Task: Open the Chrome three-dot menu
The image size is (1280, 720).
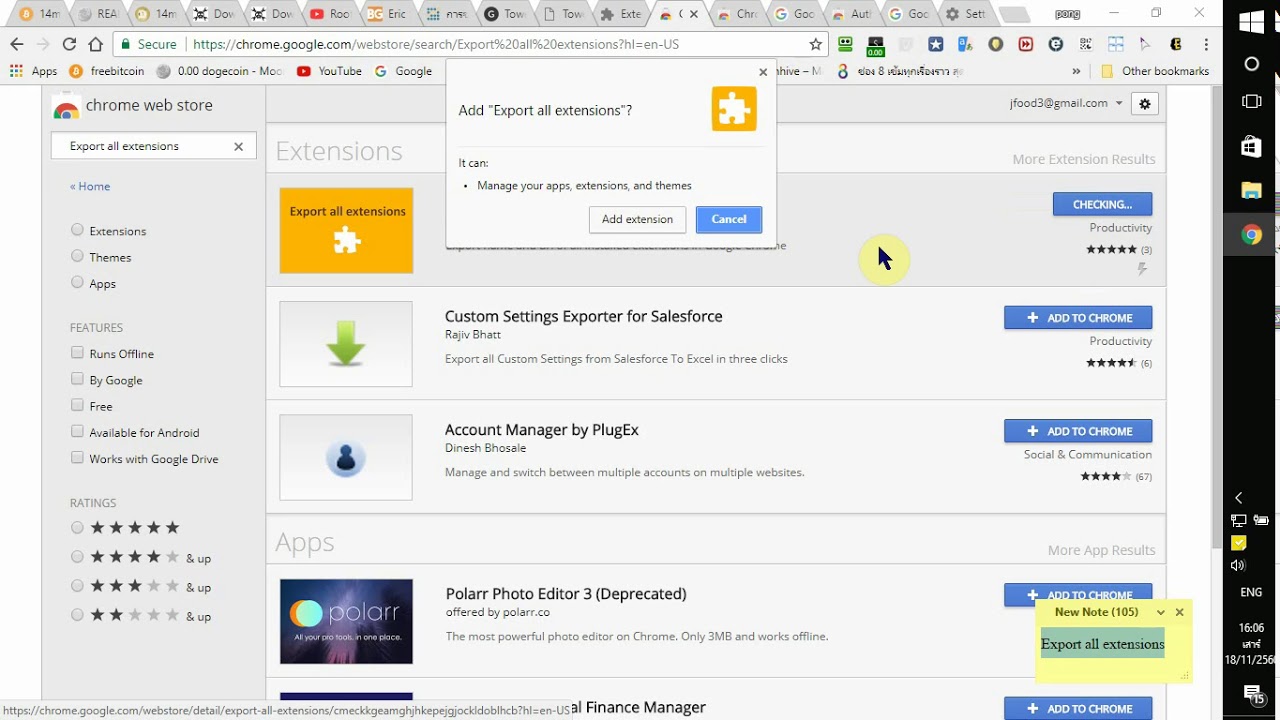Action: (x=1207, y=44)
